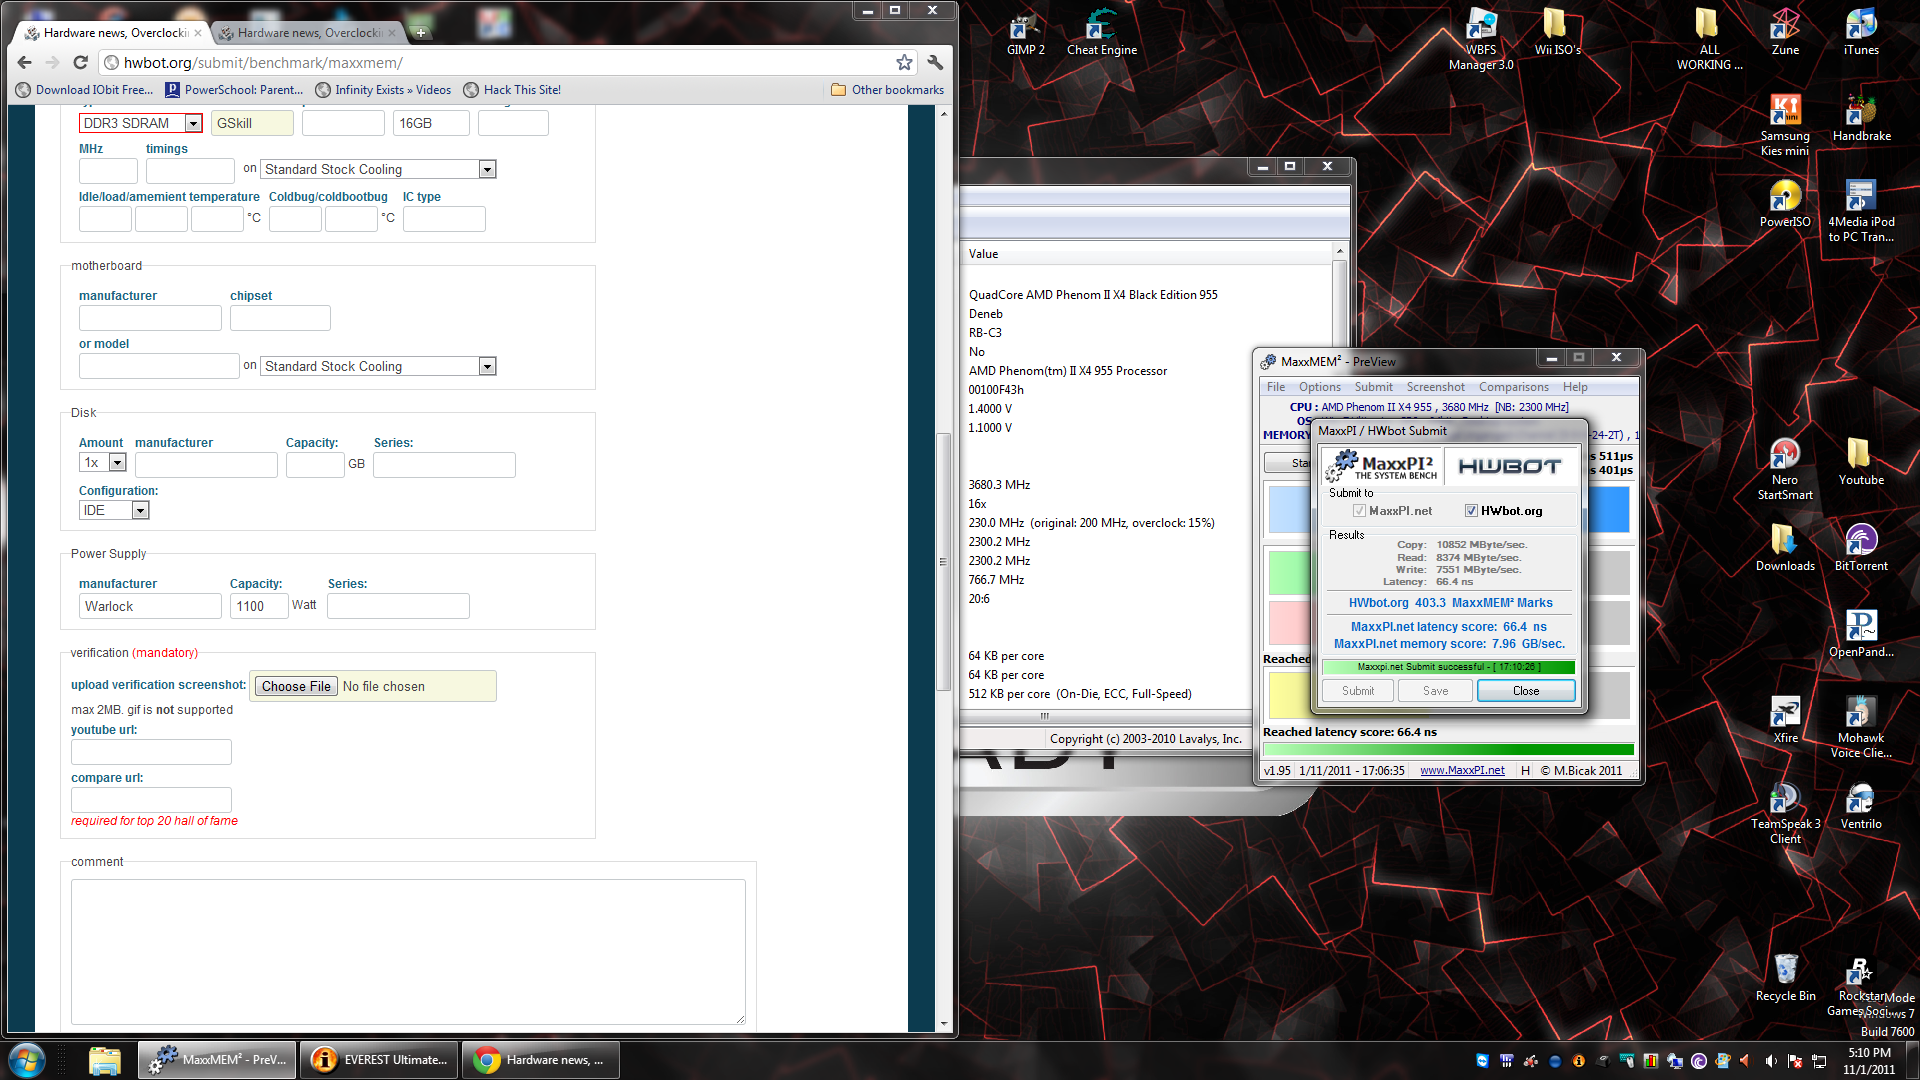Open MaxxMEM Screenshot menu

[1435, 387]
